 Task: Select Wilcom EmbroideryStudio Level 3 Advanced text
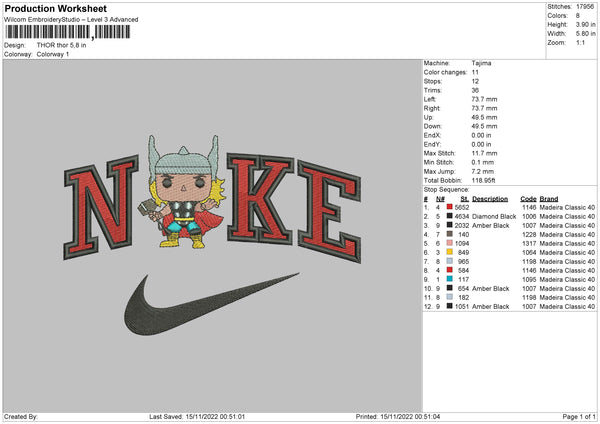click(x=71, y=20)
